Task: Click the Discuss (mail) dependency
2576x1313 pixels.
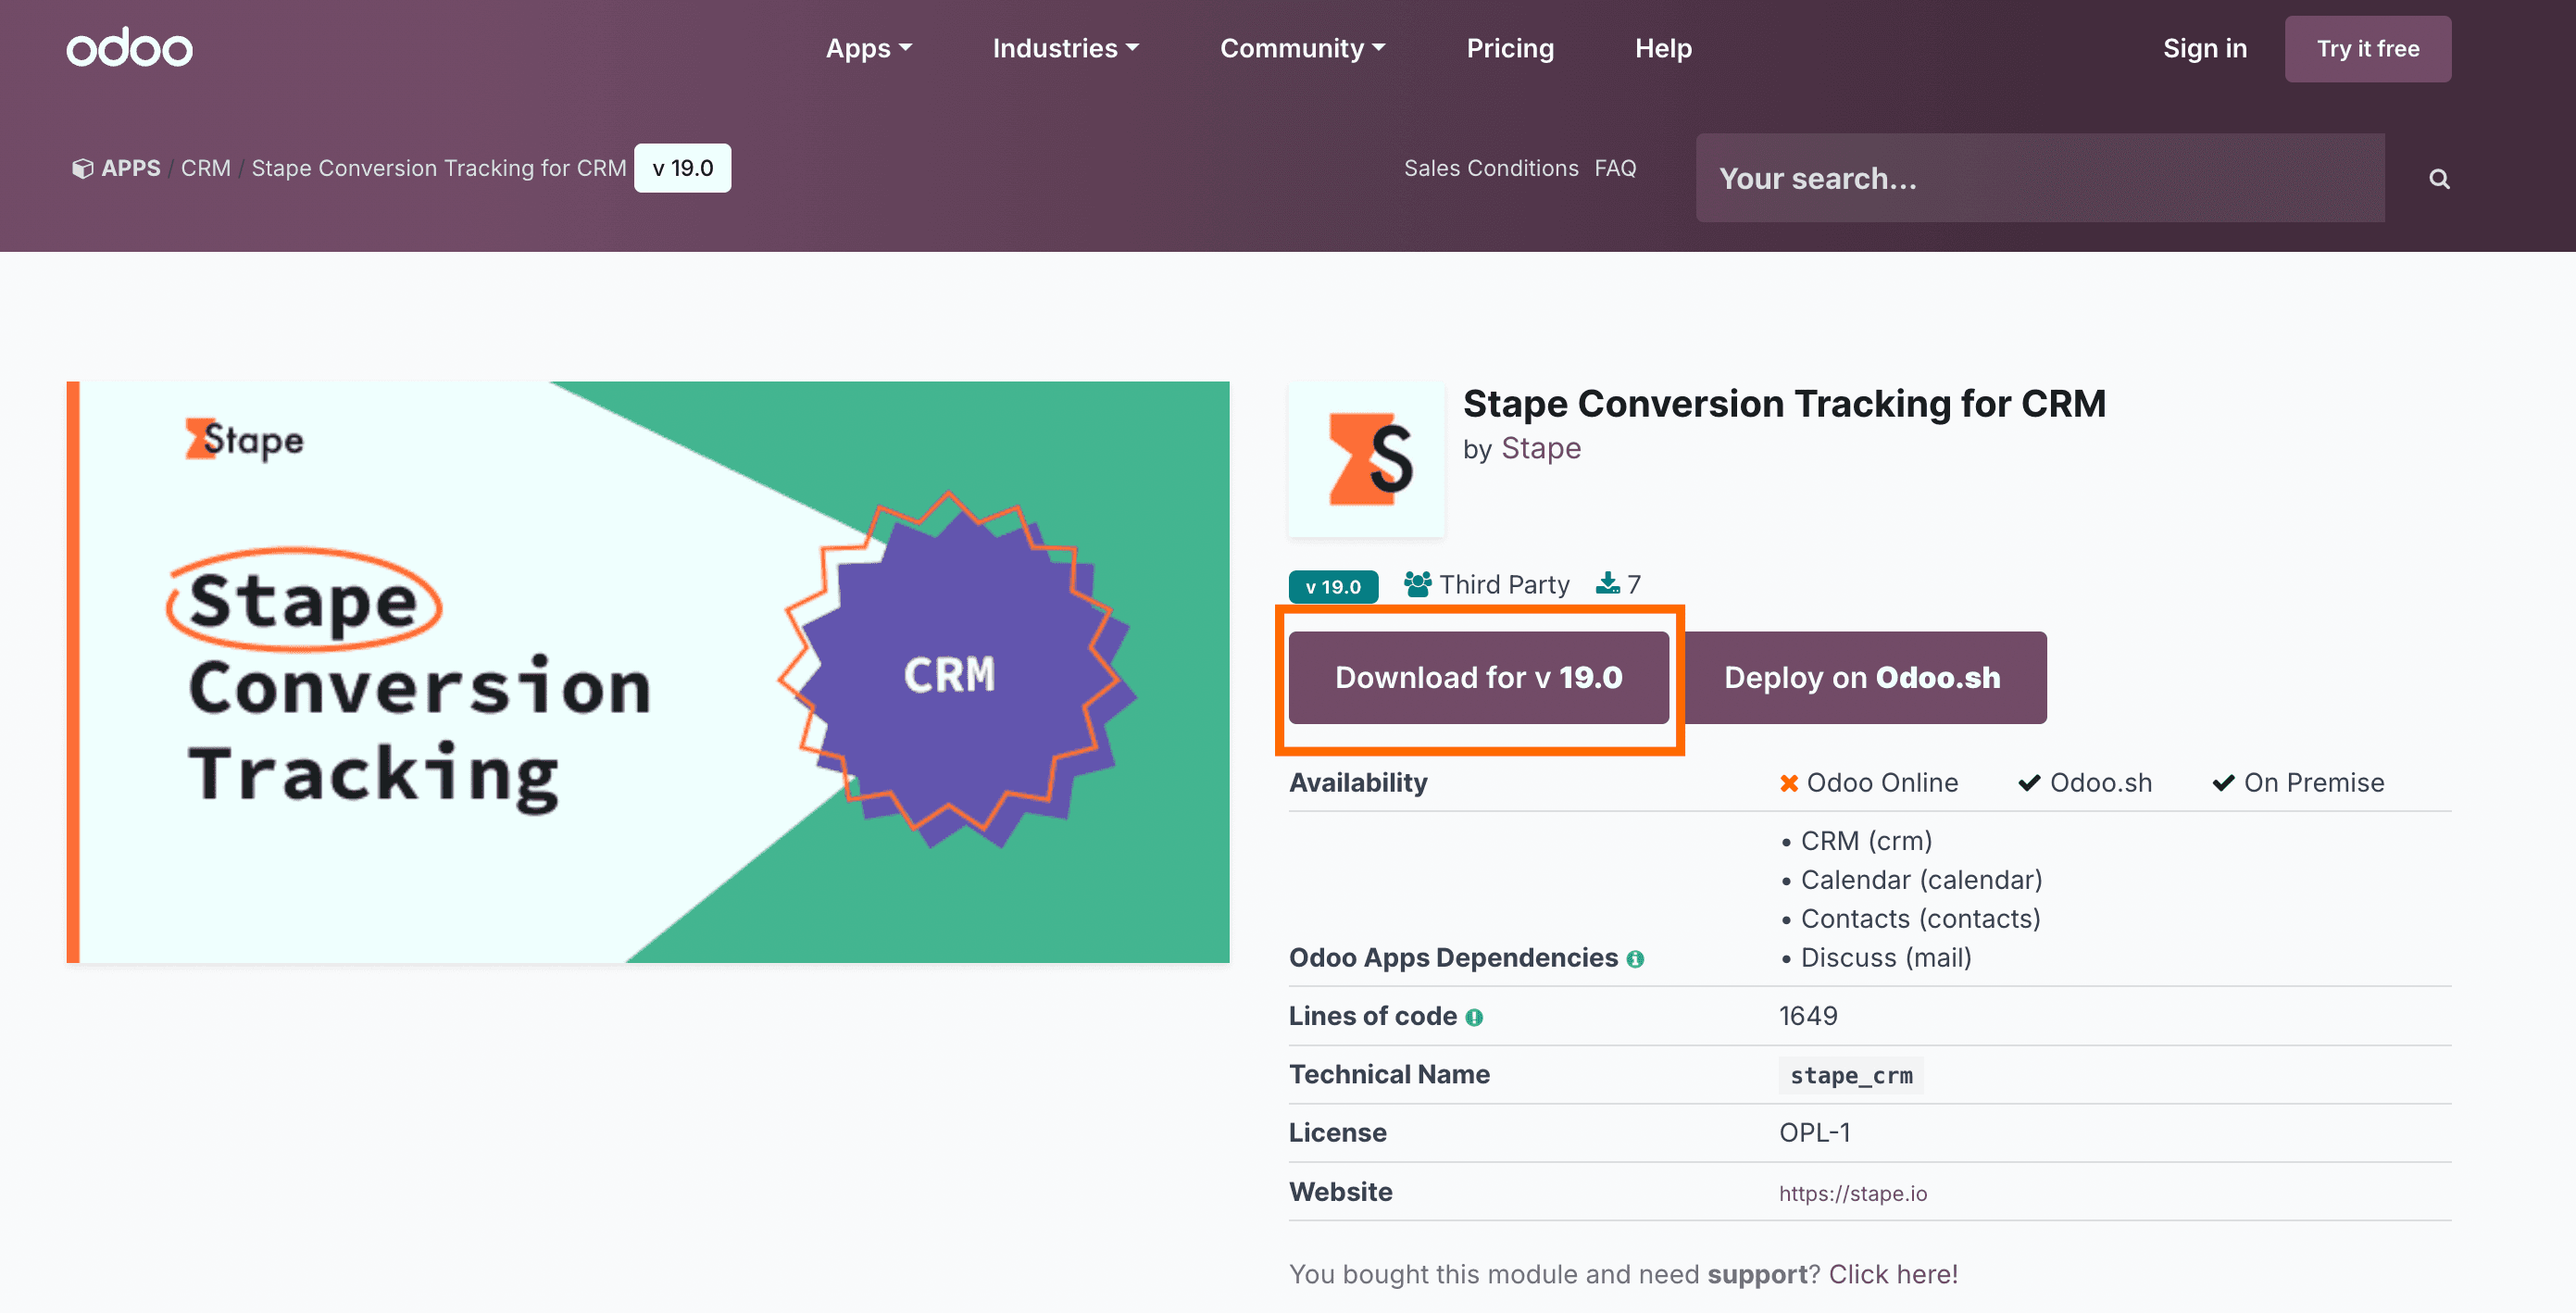Action: [x=1886, y=958]
